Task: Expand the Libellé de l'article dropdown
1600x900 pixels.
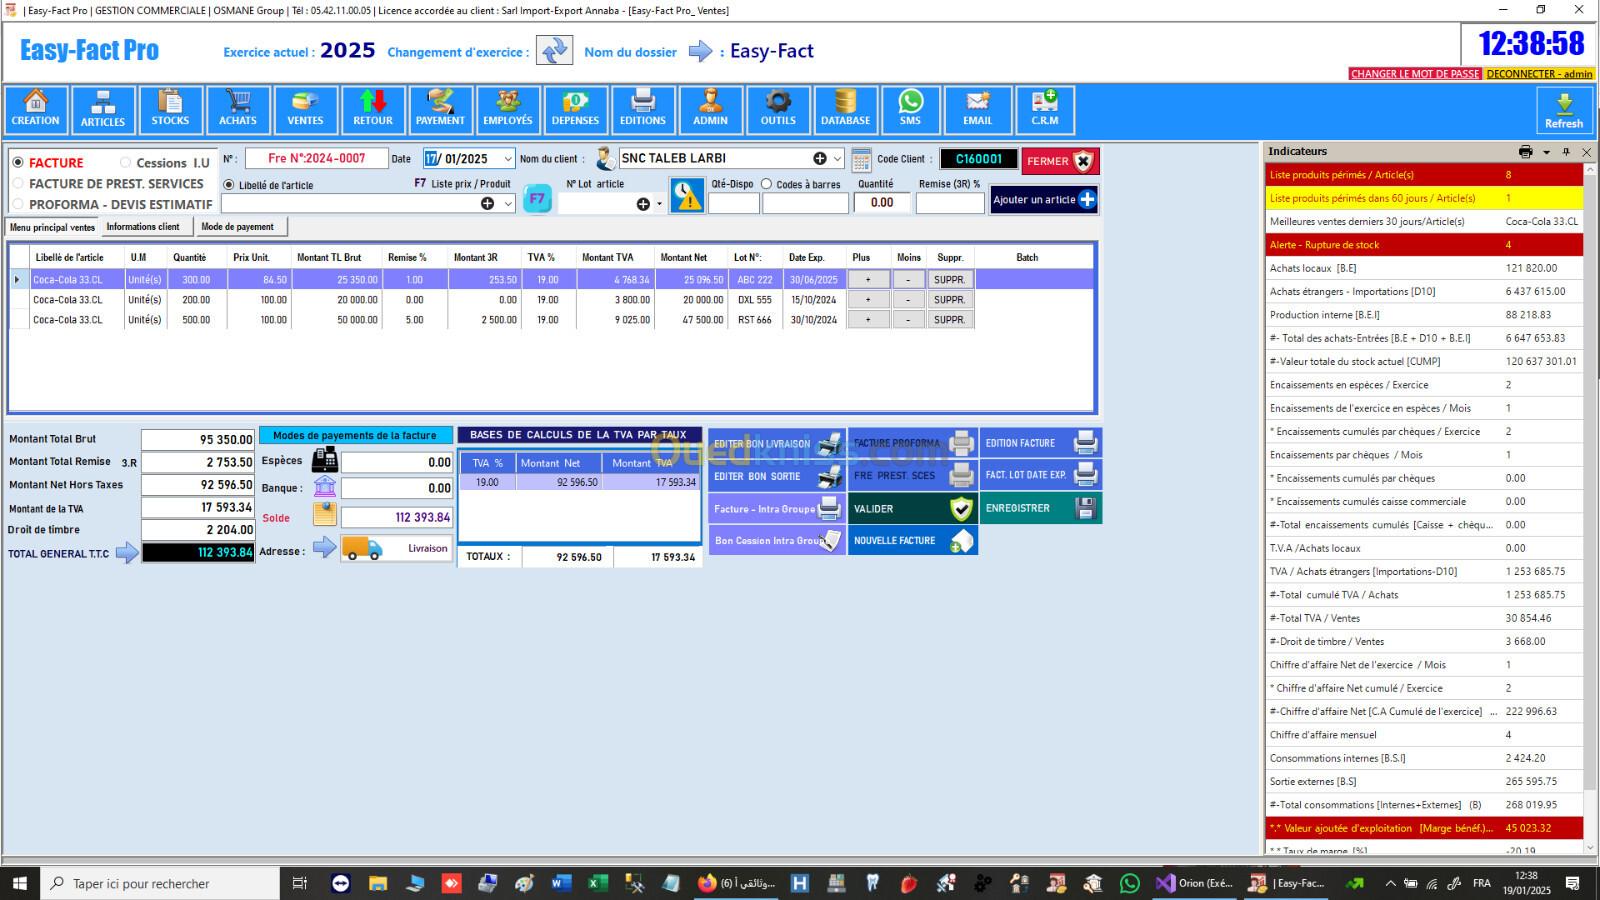Action: point(508,203)
